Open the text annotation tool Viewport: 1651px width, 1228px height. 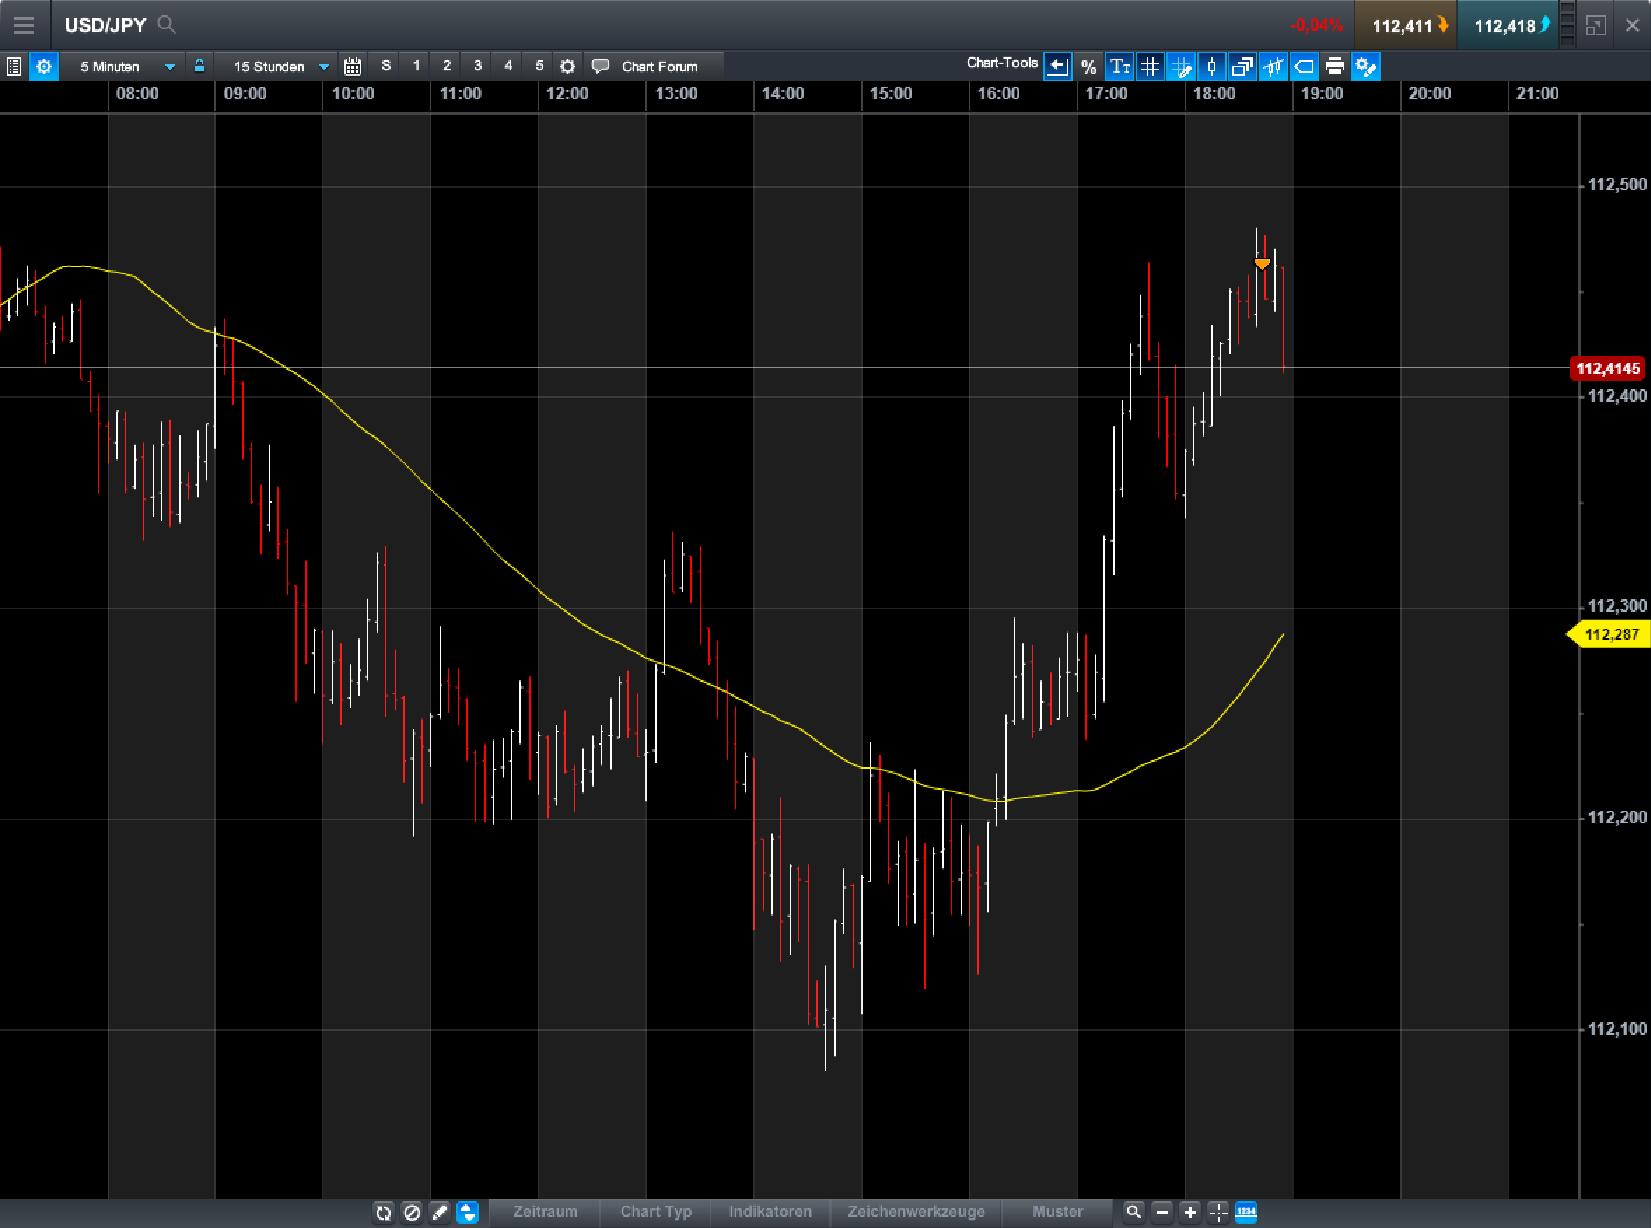click(1120, 66)
